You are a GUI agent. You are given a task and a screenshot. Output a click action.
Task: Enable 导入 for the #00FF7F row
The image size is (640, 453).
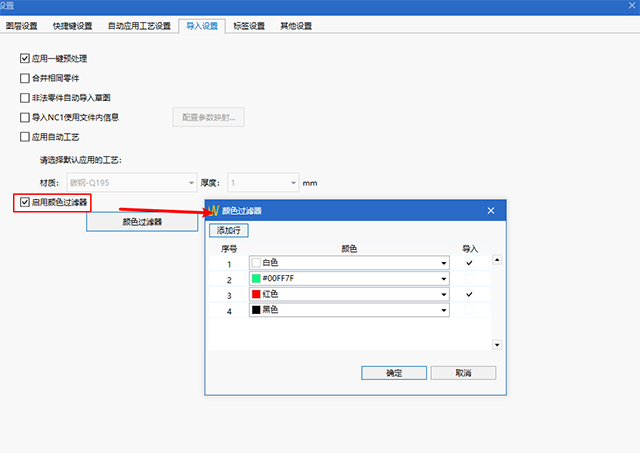coord(469,279)
